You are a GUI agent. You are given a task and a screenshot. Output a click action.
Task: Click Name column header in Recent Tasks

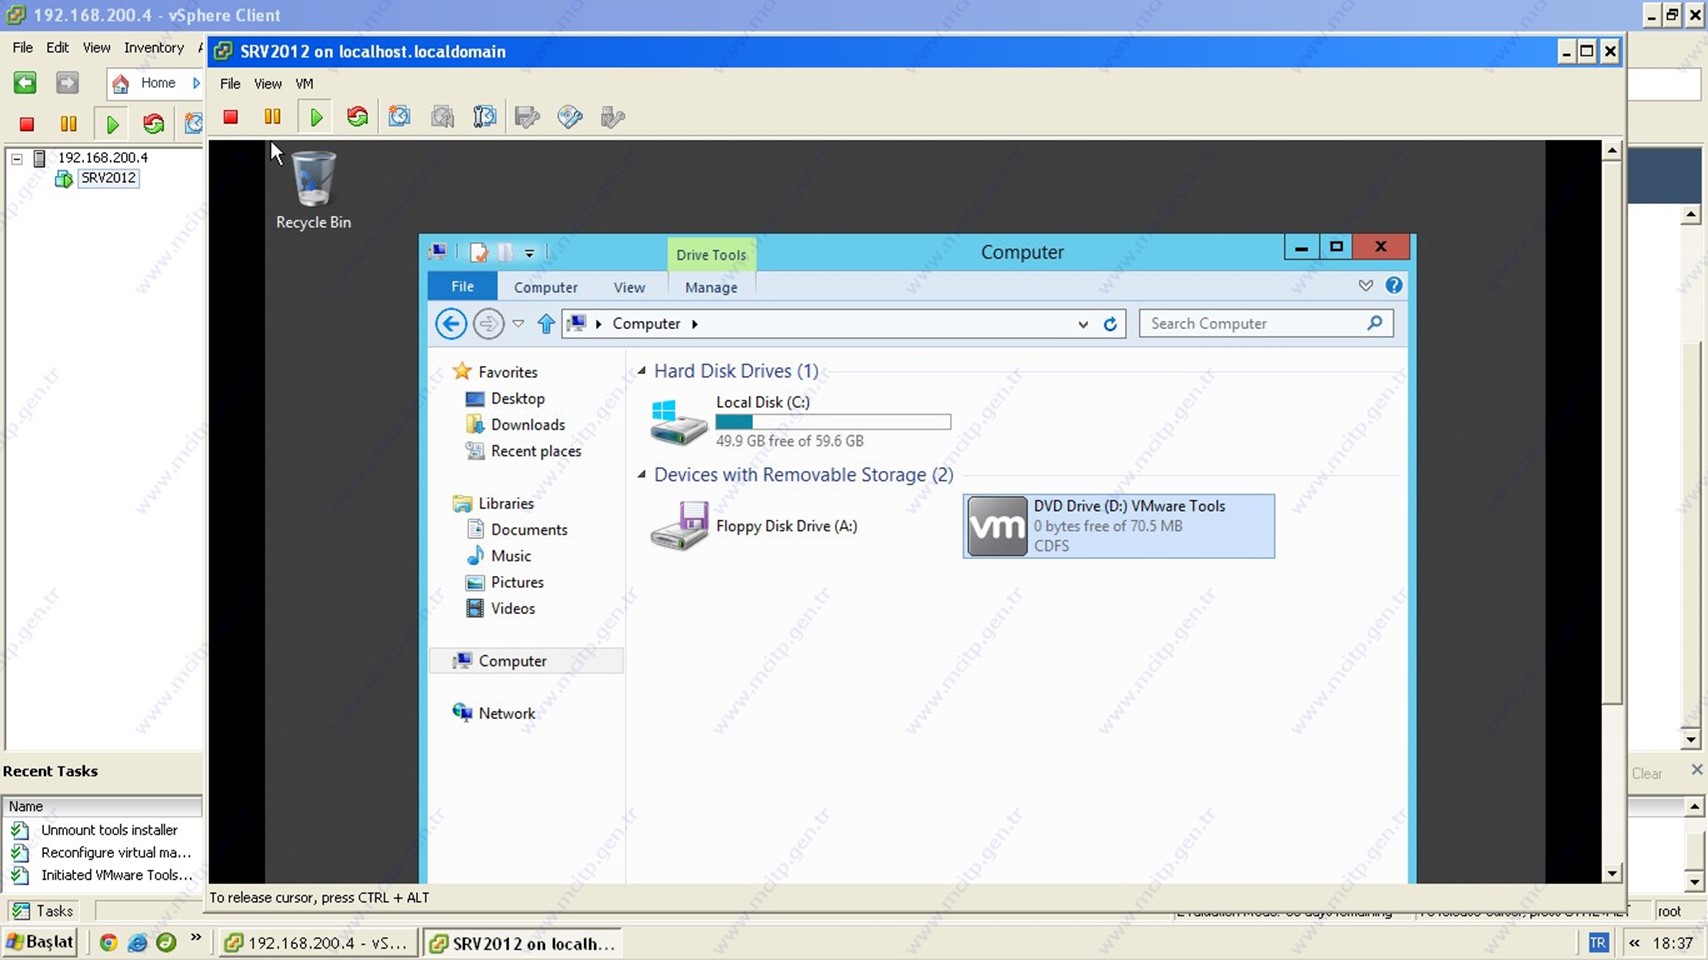(102, 806)
